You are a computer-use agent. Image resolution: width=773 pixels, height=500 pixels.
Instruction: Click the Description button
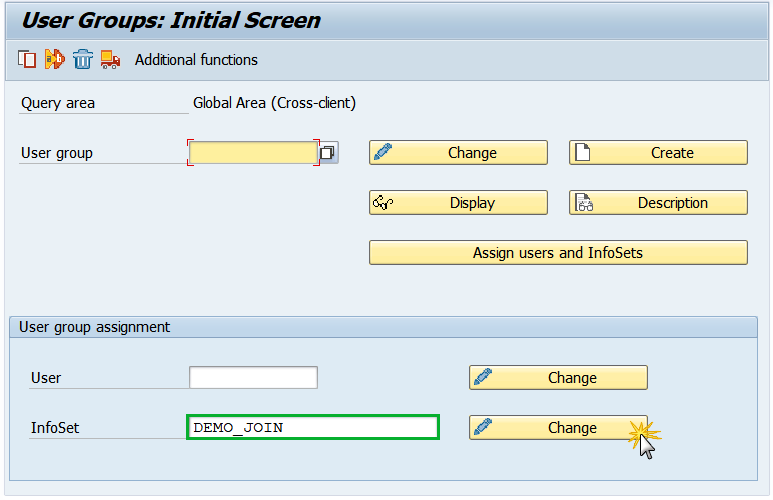658,203
